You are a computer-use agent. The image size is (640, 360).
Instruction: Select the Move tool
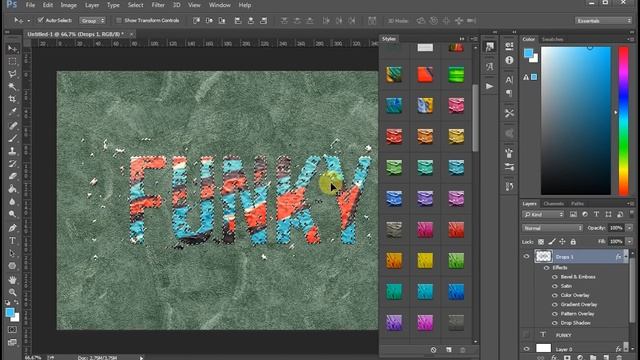coord(13,49)
